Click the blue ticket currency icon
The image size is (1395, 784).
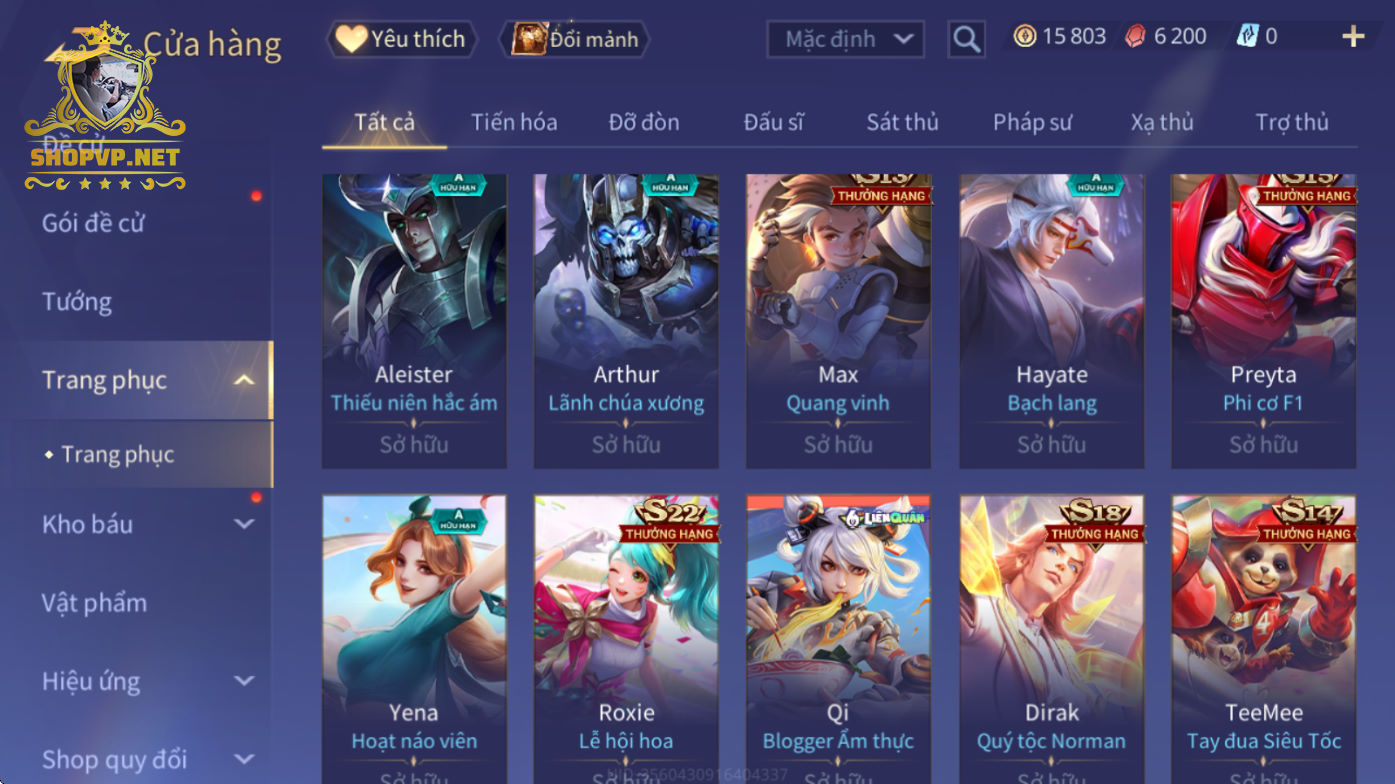(1246, 37)
